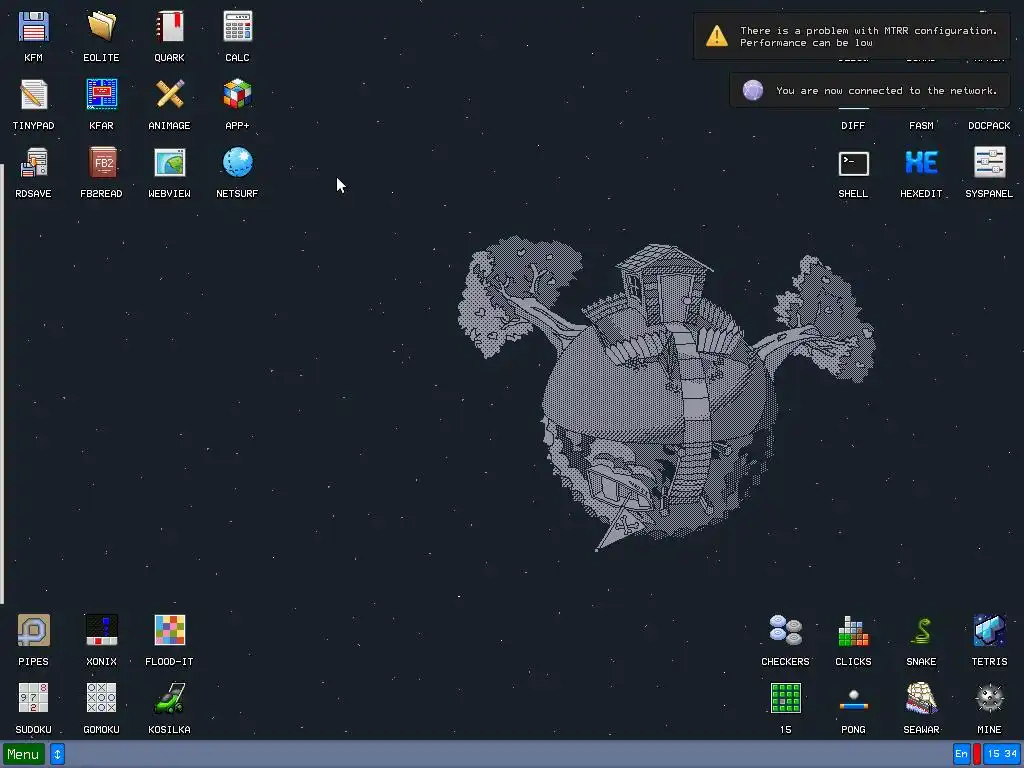The width and height of the screenshot is (1024, 768).
Task: Open the WEBVIEW icon
Action: click(x=169, y=163)
